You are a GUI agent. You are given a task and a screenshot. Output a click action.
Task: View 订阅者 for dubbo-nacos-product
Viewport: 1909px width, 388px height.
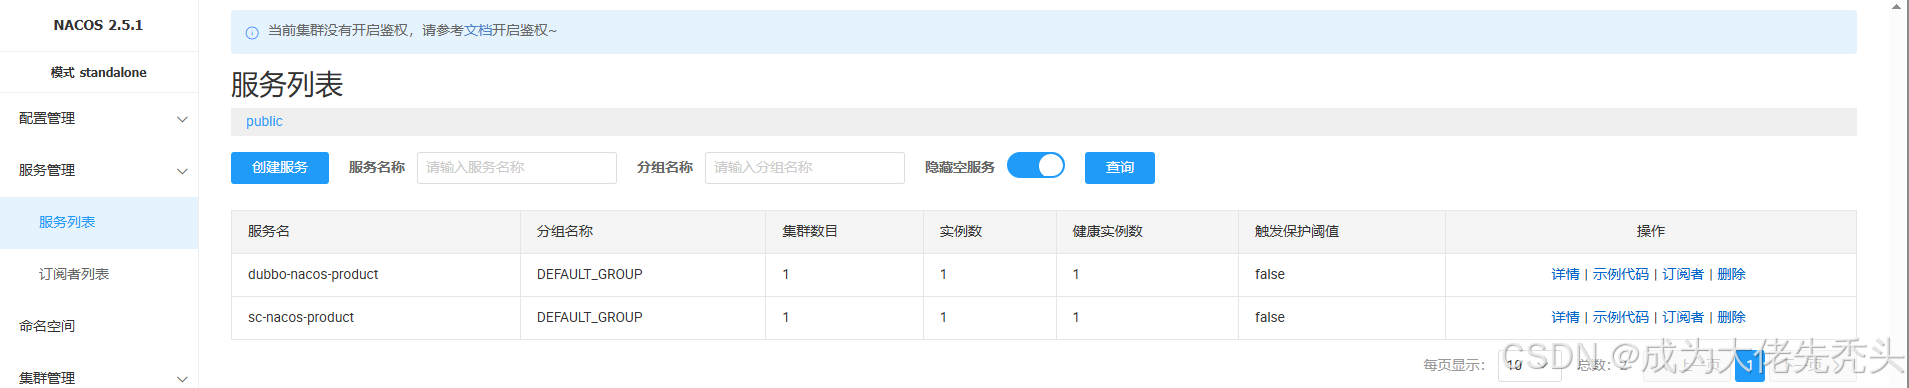pos(1683,274)
